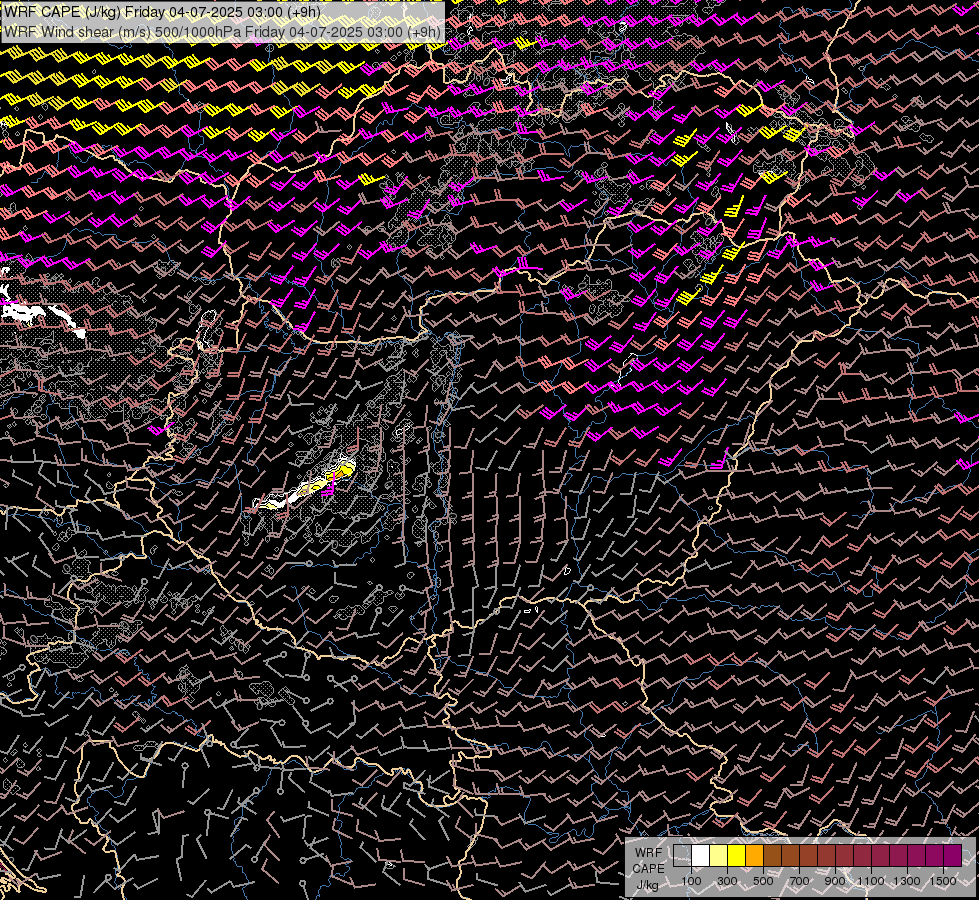Pick the gray first swatch in CAPE legend
The height and width of the screenshot is (900, 979).
tap(682, 856)
